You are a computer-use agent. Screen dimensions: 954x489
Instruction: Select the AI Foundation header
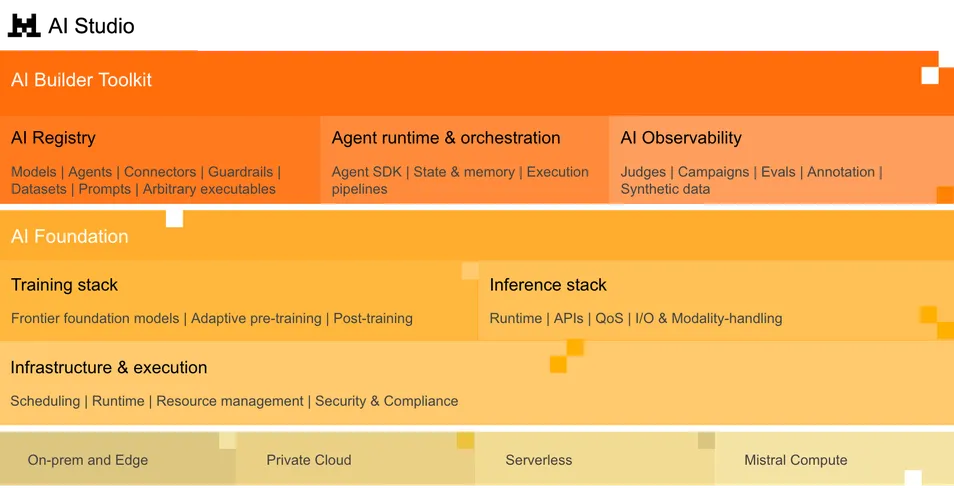coord(70,237)
